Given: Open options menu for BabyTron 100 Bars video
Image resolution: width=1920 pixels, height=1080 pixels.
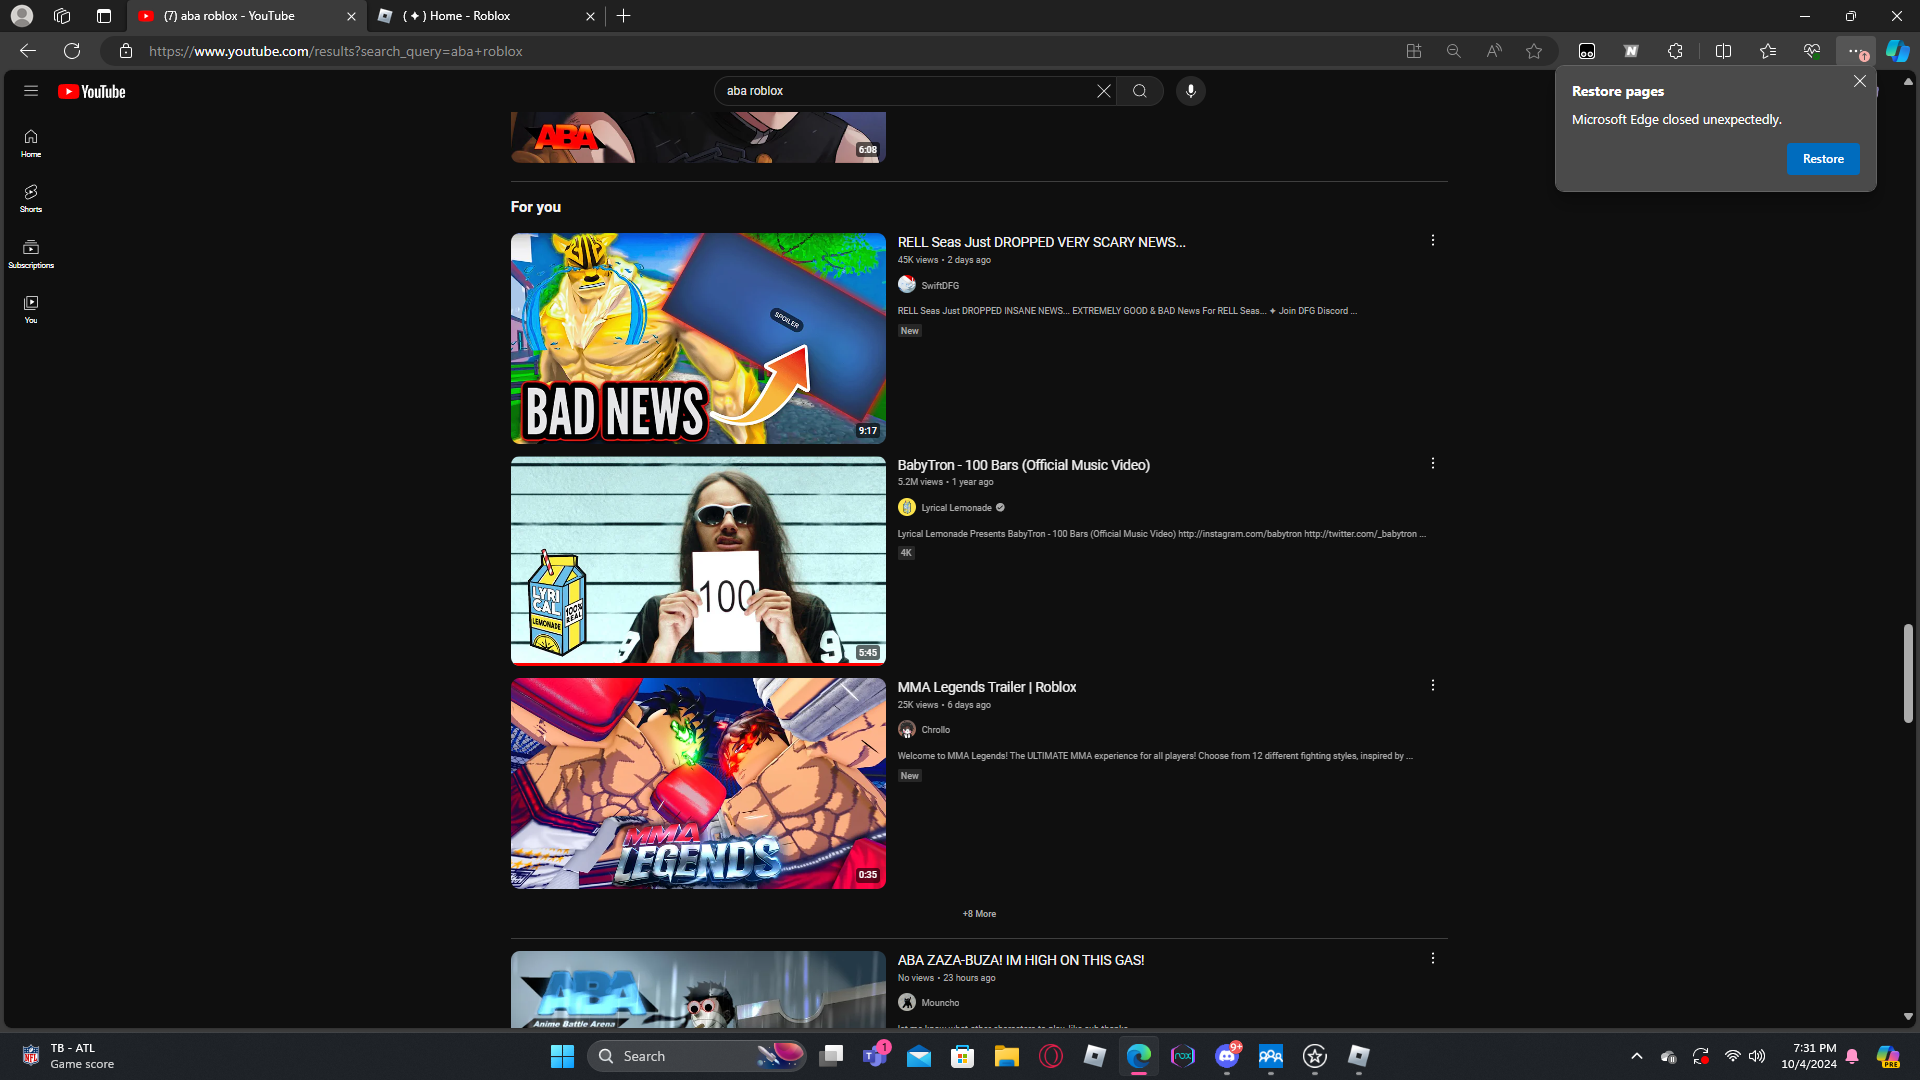Looking at the screenshot, I should click(1433, 464).
